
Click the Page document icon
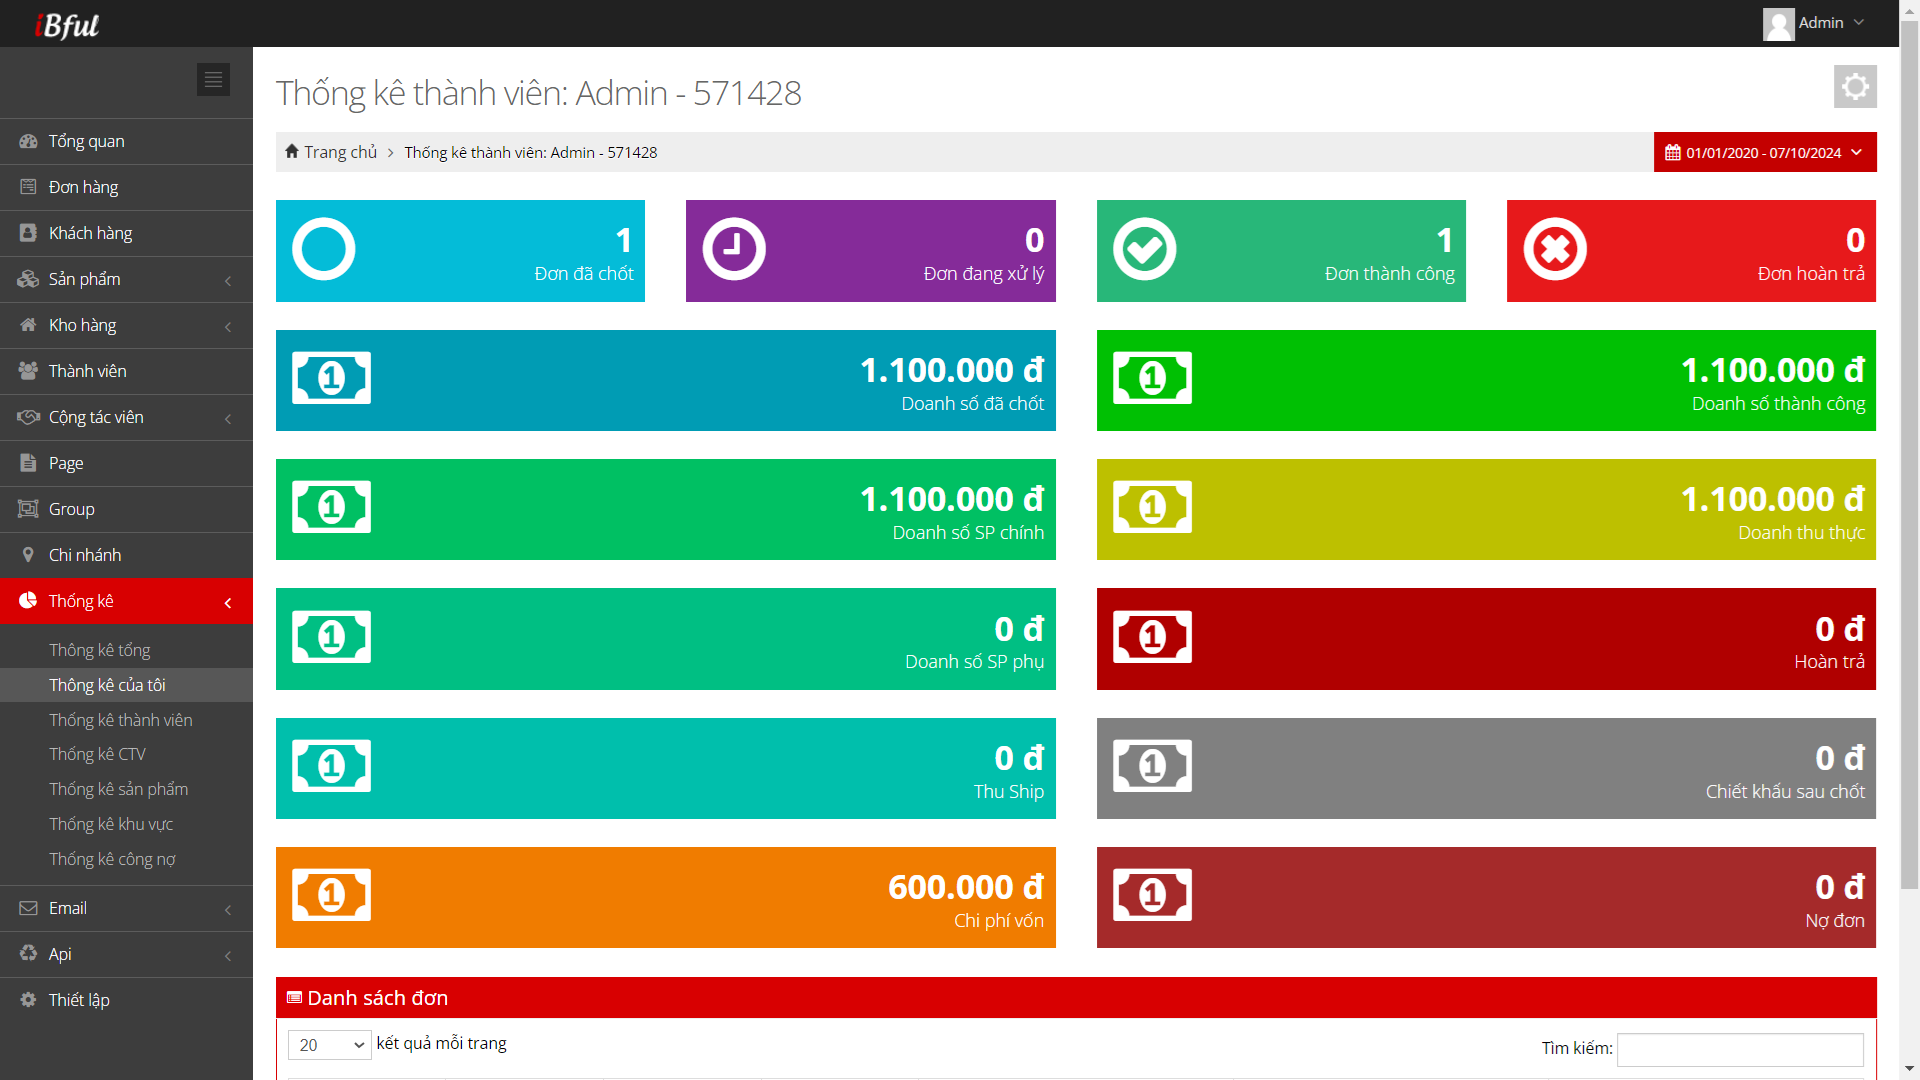click(x=28, y=463)
